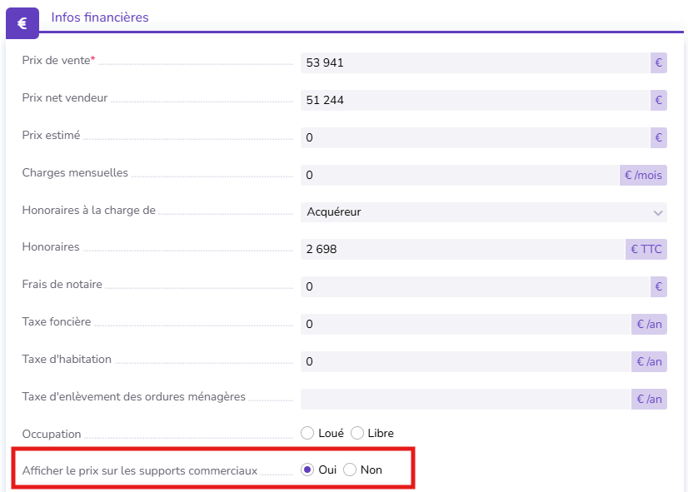
Task: Click the € /an badge on Taxe foncière
Action: pos(649,324)
